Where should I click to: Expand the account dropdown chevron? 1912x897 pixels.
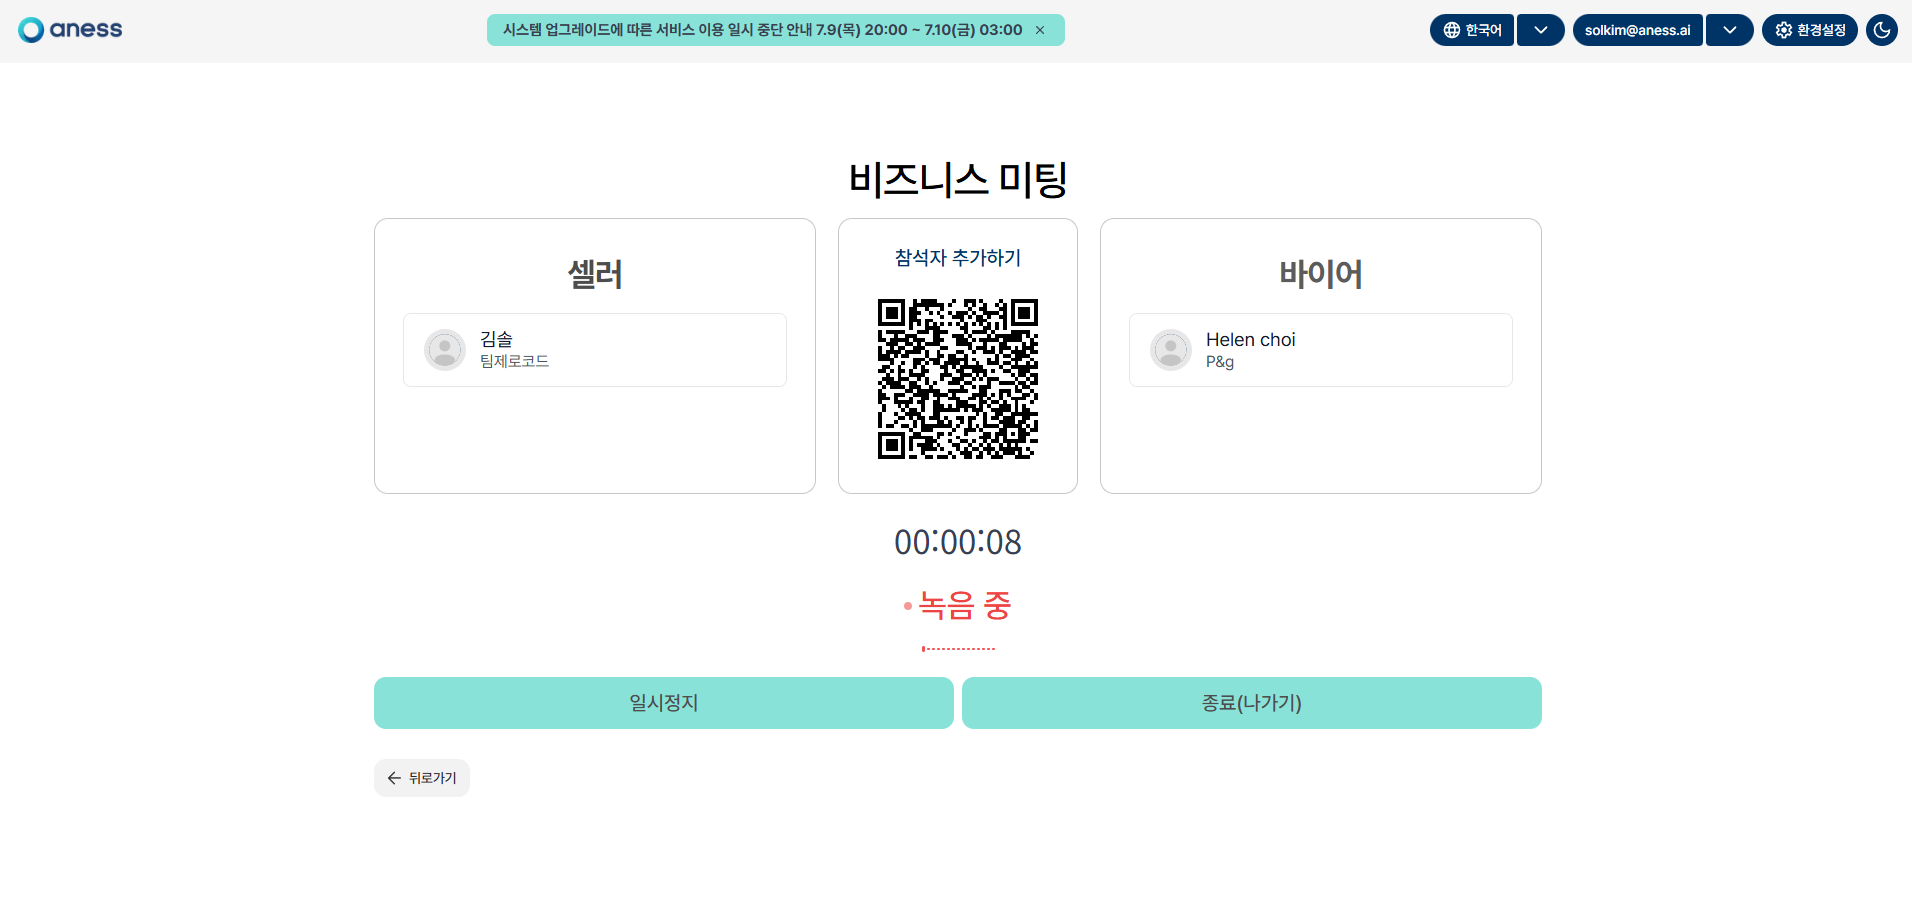[x=1730, y=30]
